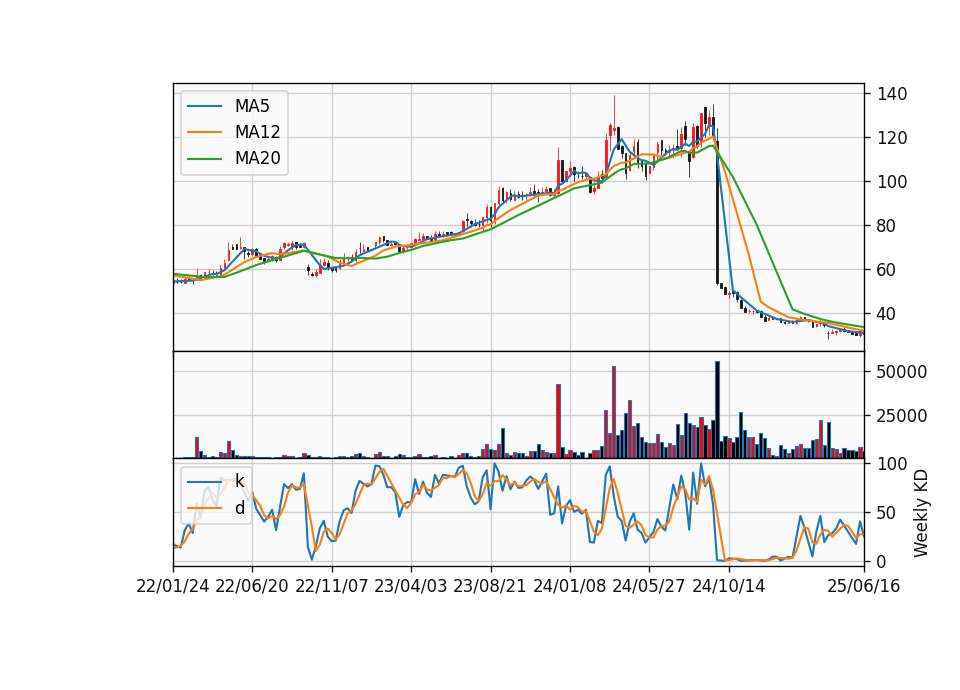Click the 24/05/27 date tick label
This screenshot has width=960, height=690.
tap(649, 586)
